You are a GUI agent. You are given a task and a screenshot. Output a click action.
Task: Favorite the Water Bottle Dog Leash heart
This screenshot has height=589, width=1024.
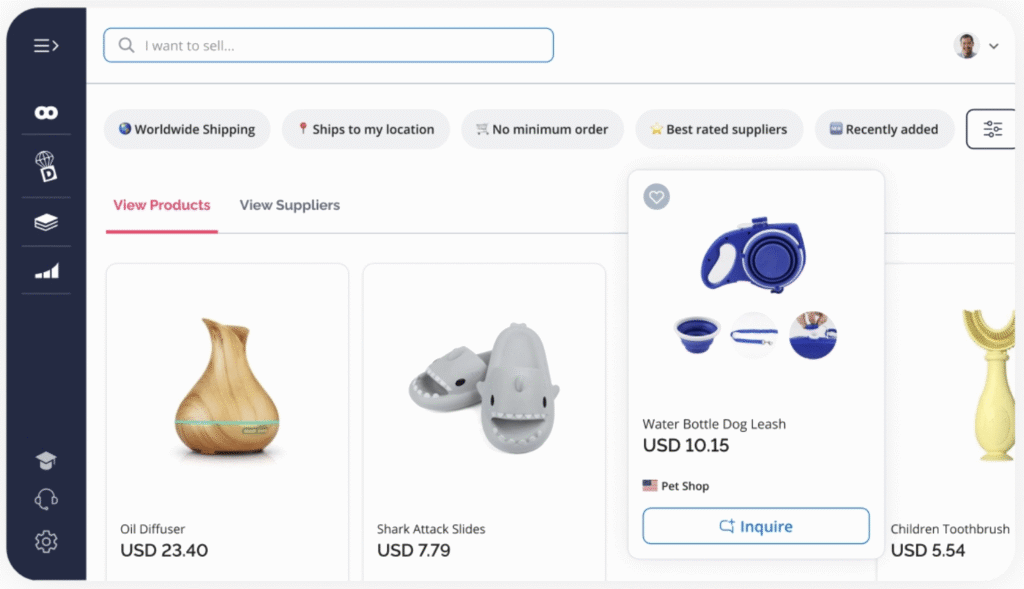656,197
